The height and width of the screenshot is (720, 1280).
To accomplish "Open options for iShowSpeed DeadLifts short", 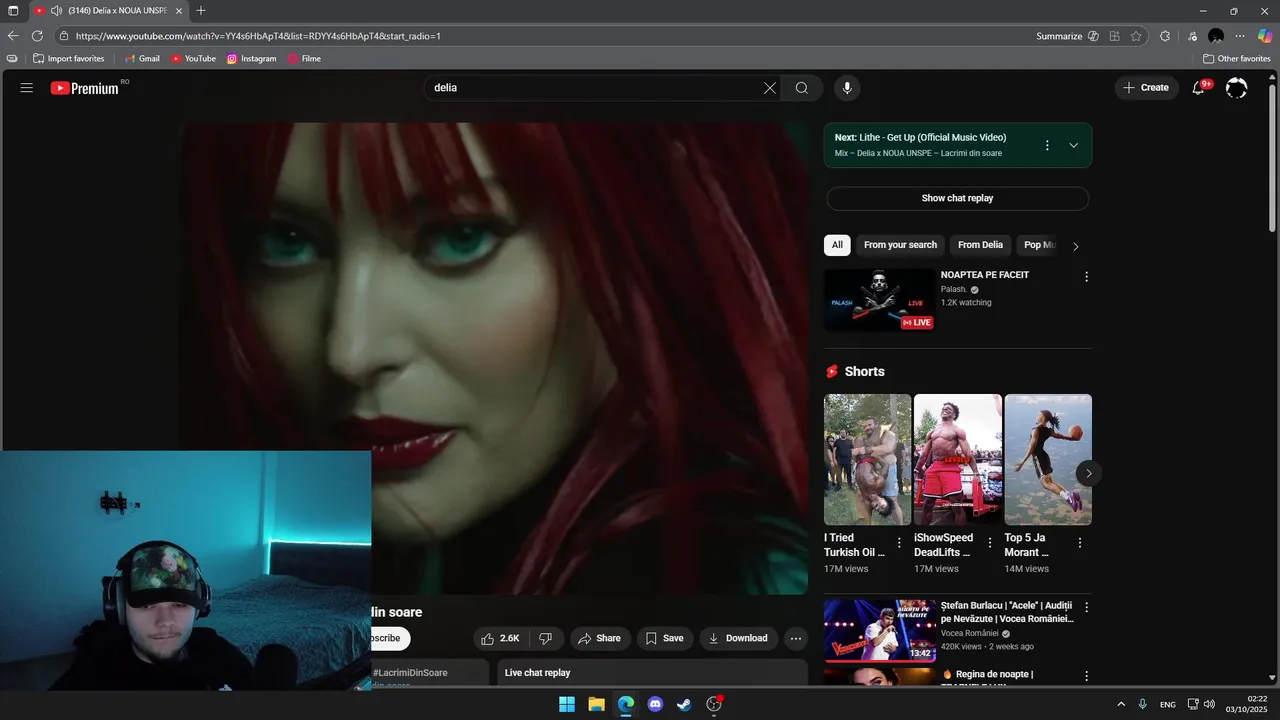I will click(989, 543).
